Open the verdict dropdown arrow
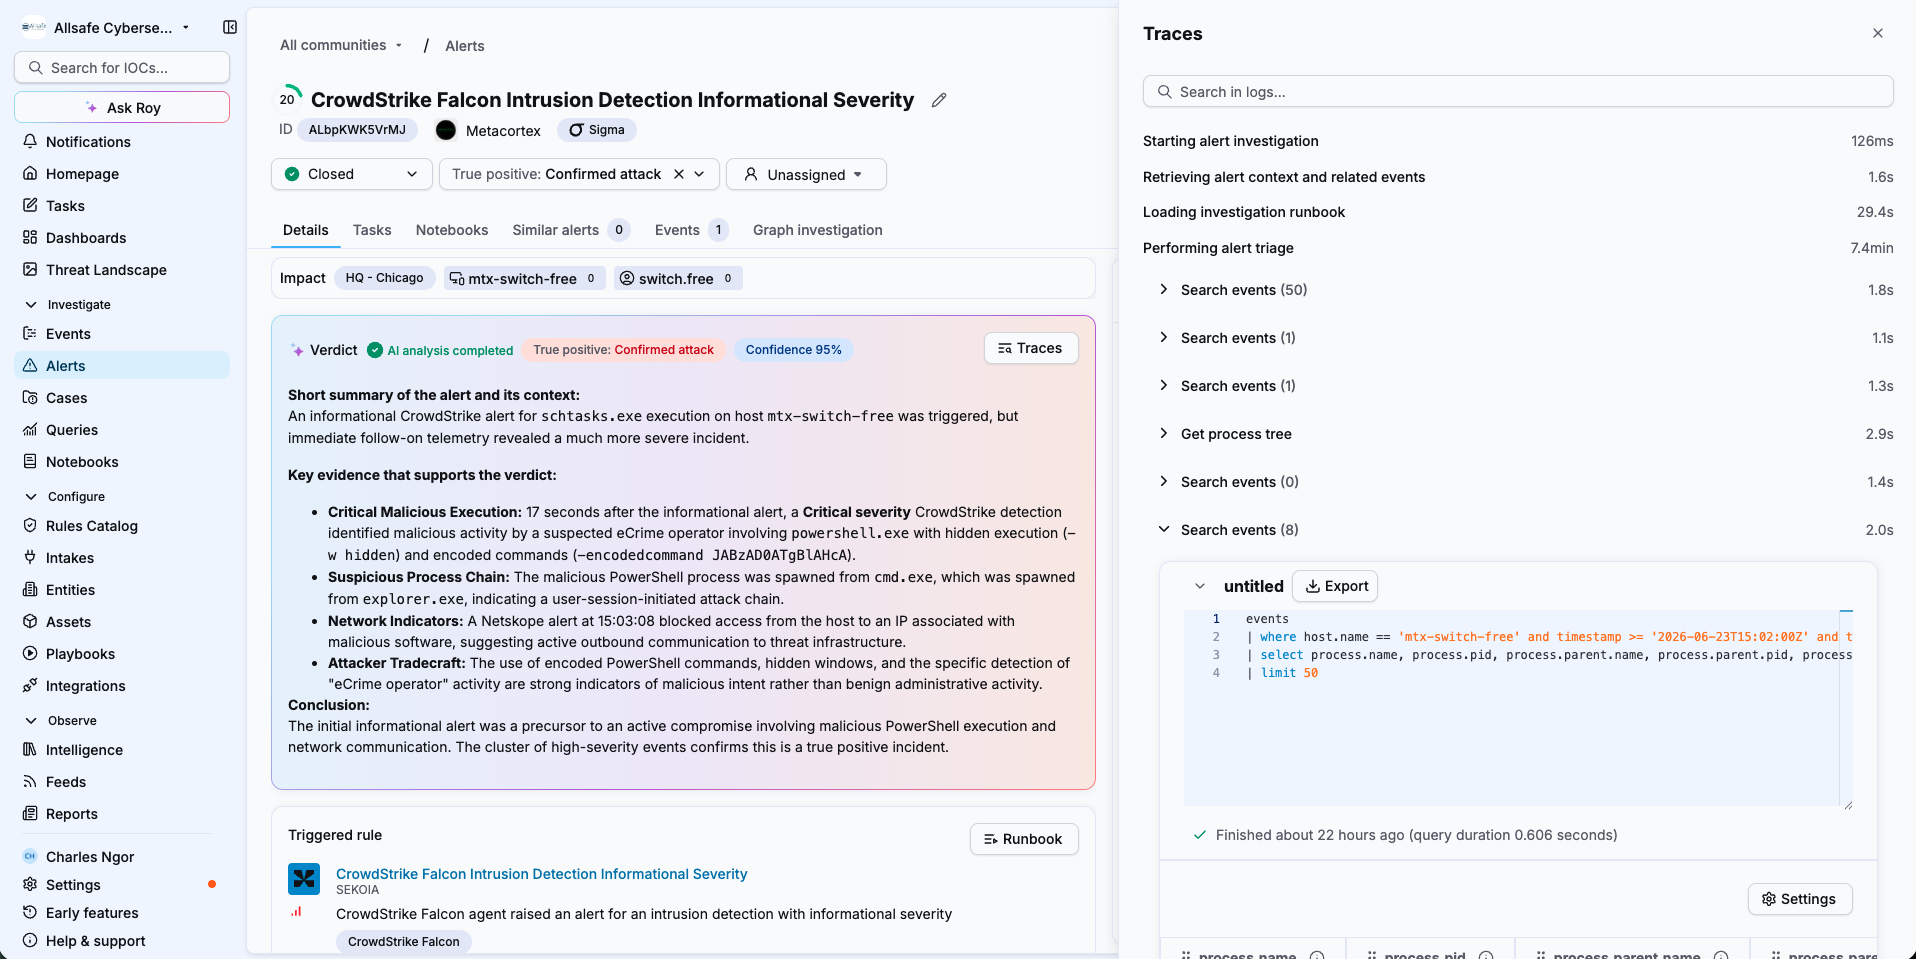 point(700,174)
